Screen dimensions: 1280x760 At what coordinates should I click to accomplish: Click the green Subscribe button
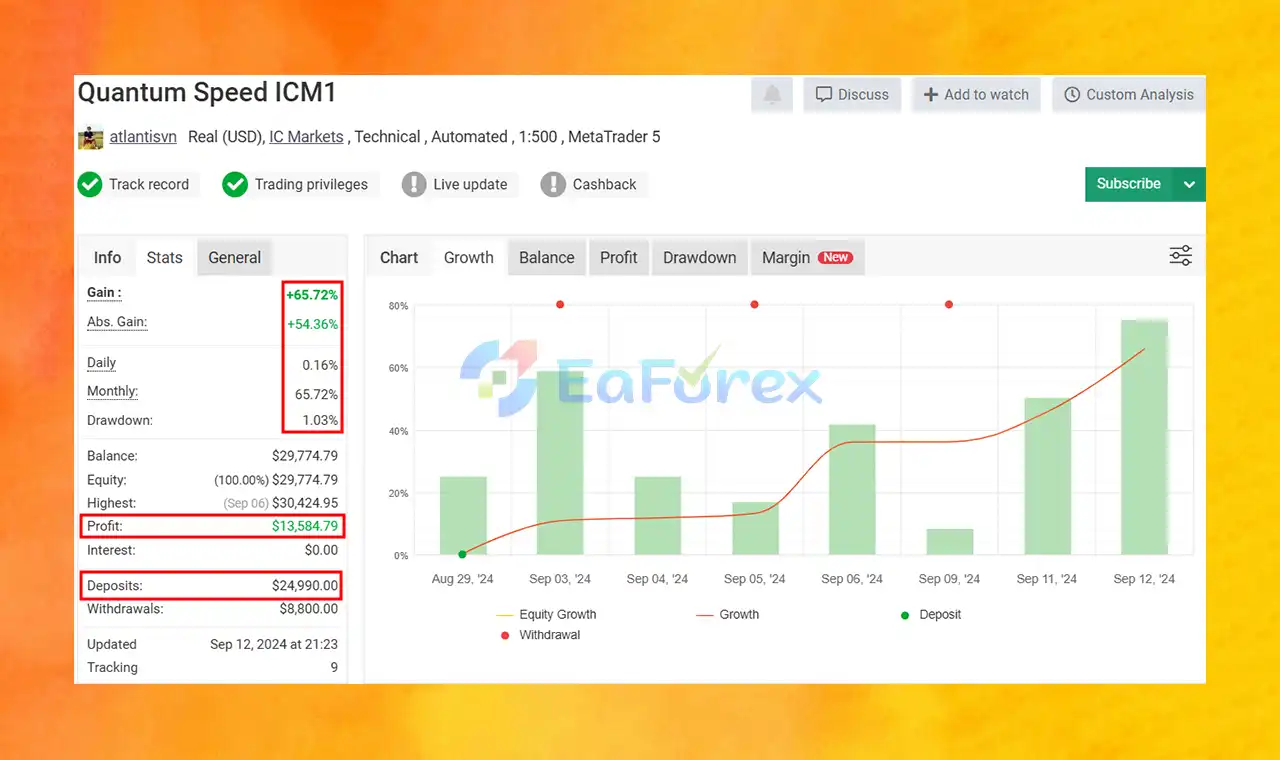coord(1129,184)
